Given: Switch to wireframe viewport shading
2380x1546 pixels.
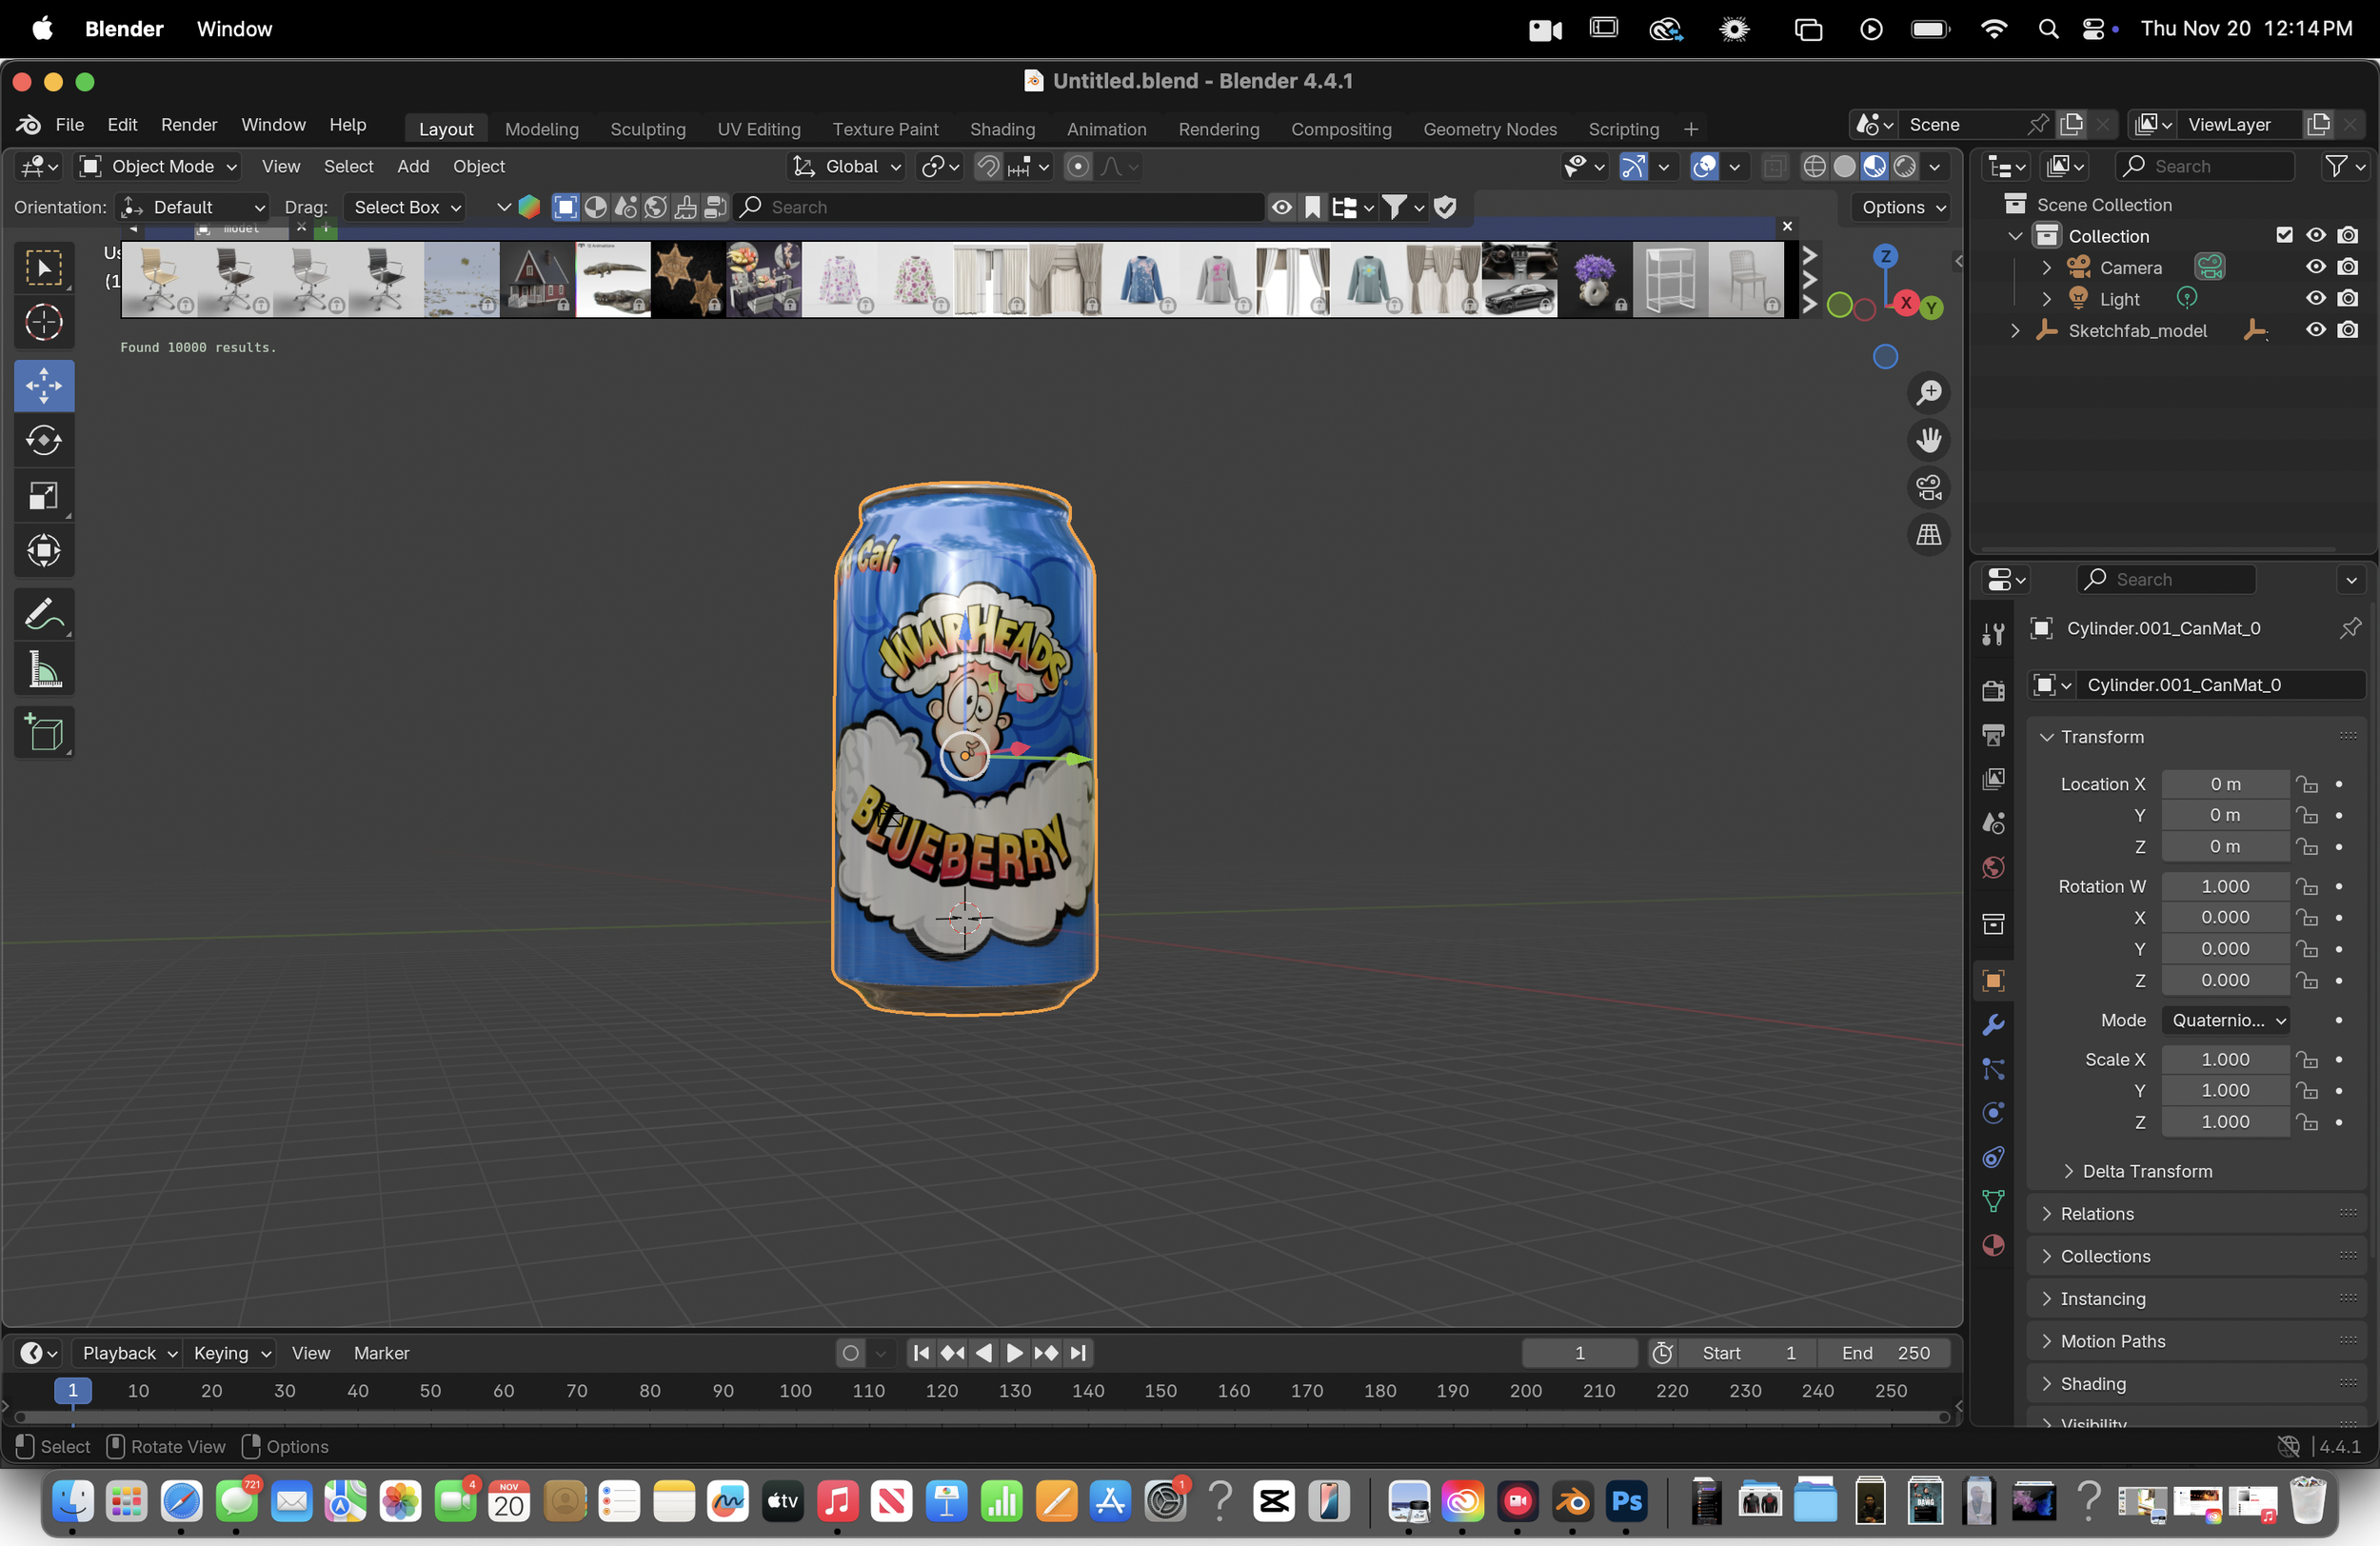Looking at the screenshot, I should click(1814, 166).
